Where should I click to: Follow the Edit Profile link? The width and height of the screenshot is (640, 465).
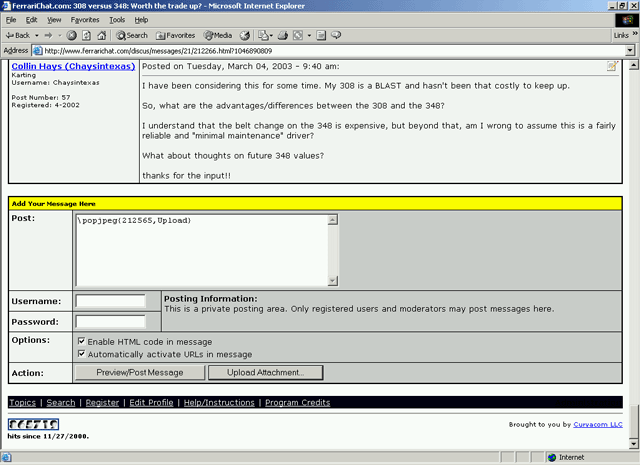tap(151, 403)
